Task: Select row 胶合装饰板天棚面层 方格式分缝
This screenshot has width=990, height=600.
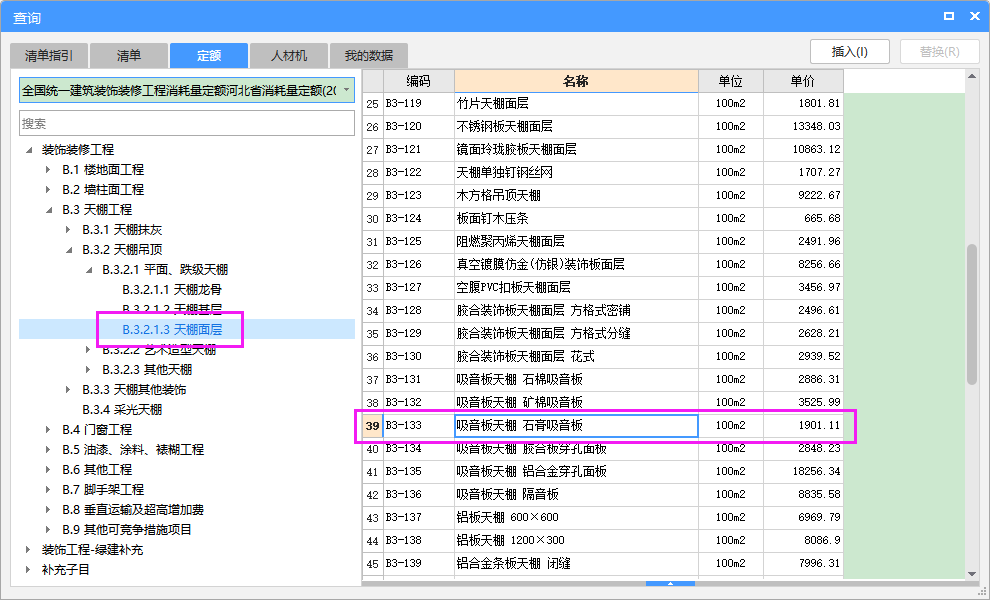Action: pos(603,333)
